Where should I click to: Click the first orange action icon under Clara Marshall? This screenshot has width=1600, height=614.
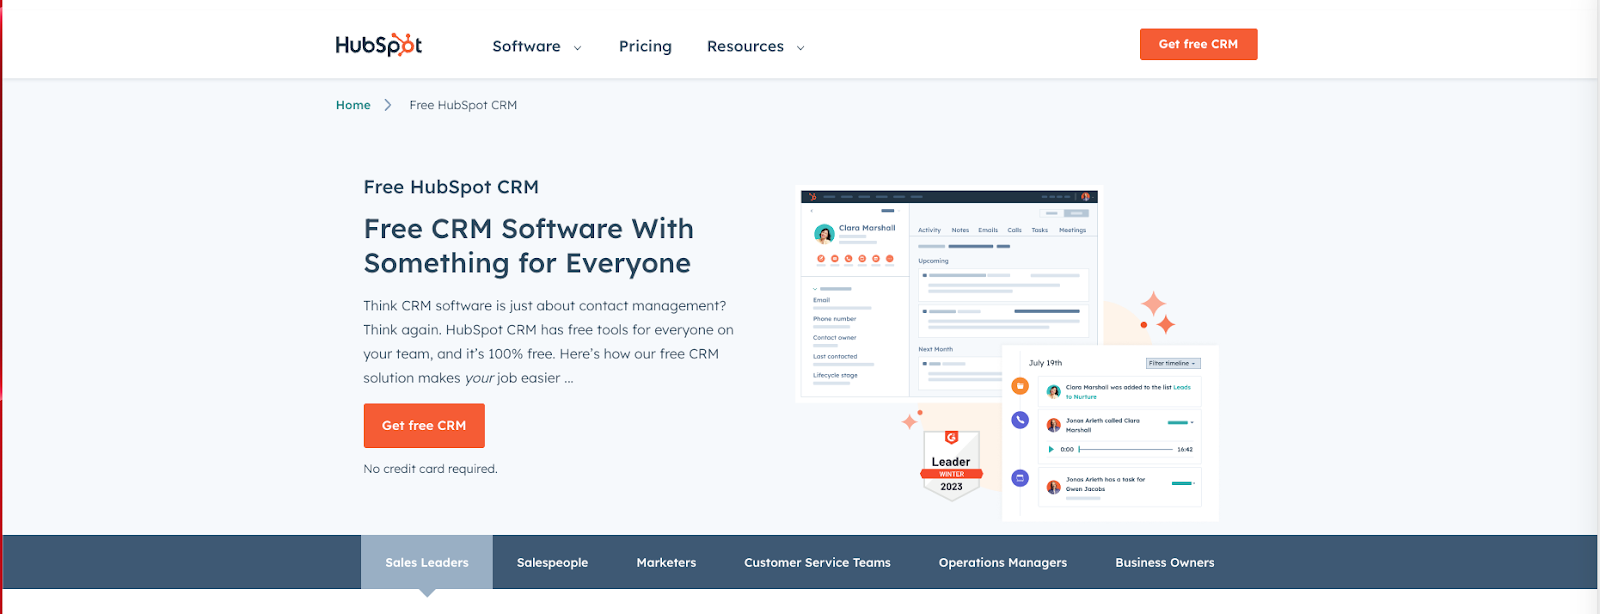pyautogui.click(x=821, y=259)
